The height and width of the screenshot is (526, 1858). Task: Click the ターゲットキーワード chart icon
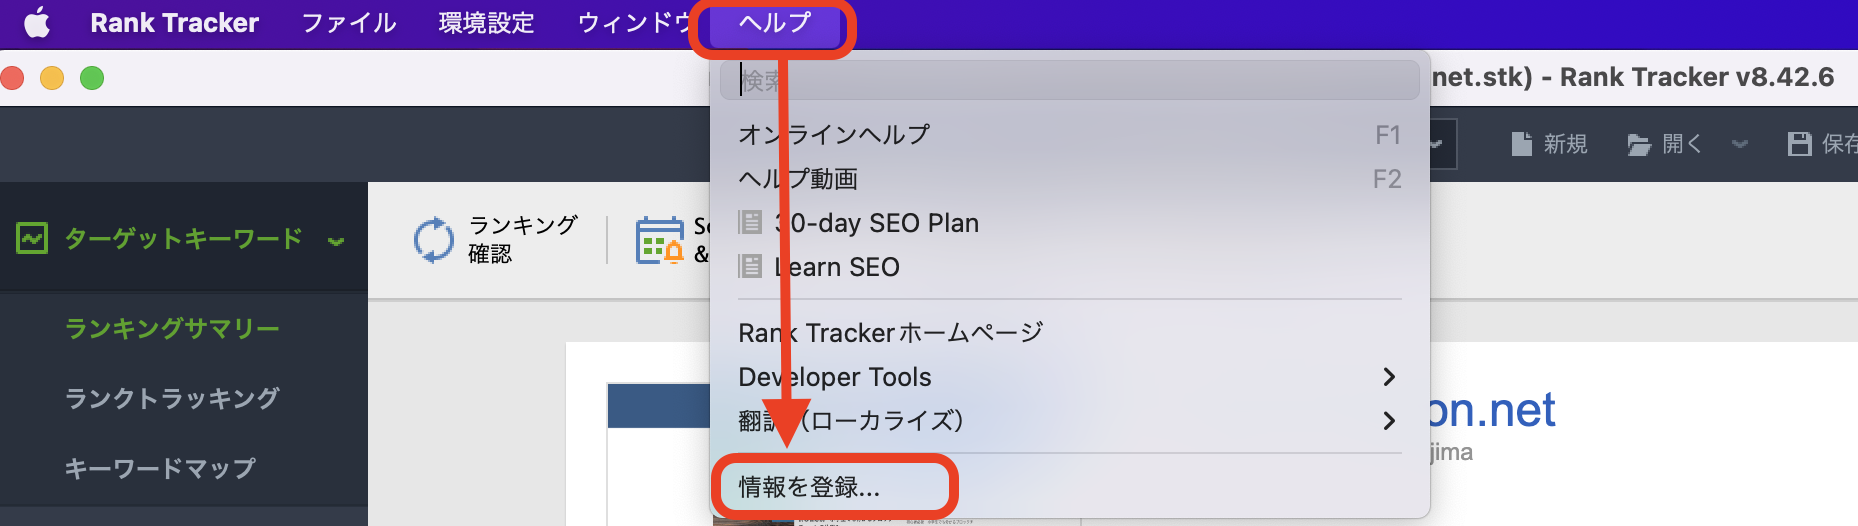32,238
